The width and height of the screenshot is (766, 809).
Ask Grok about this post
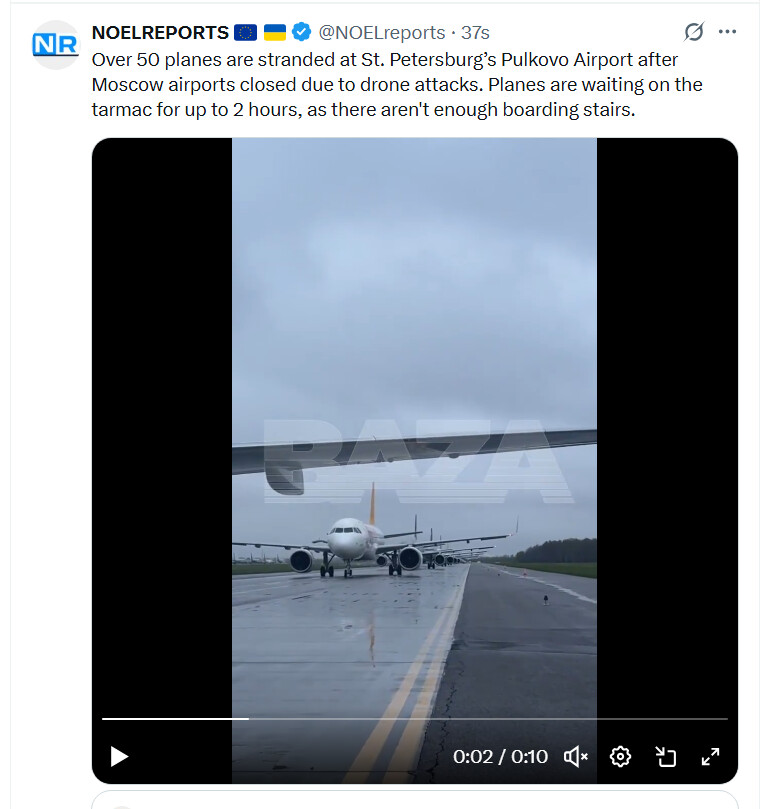click(694, 32)
